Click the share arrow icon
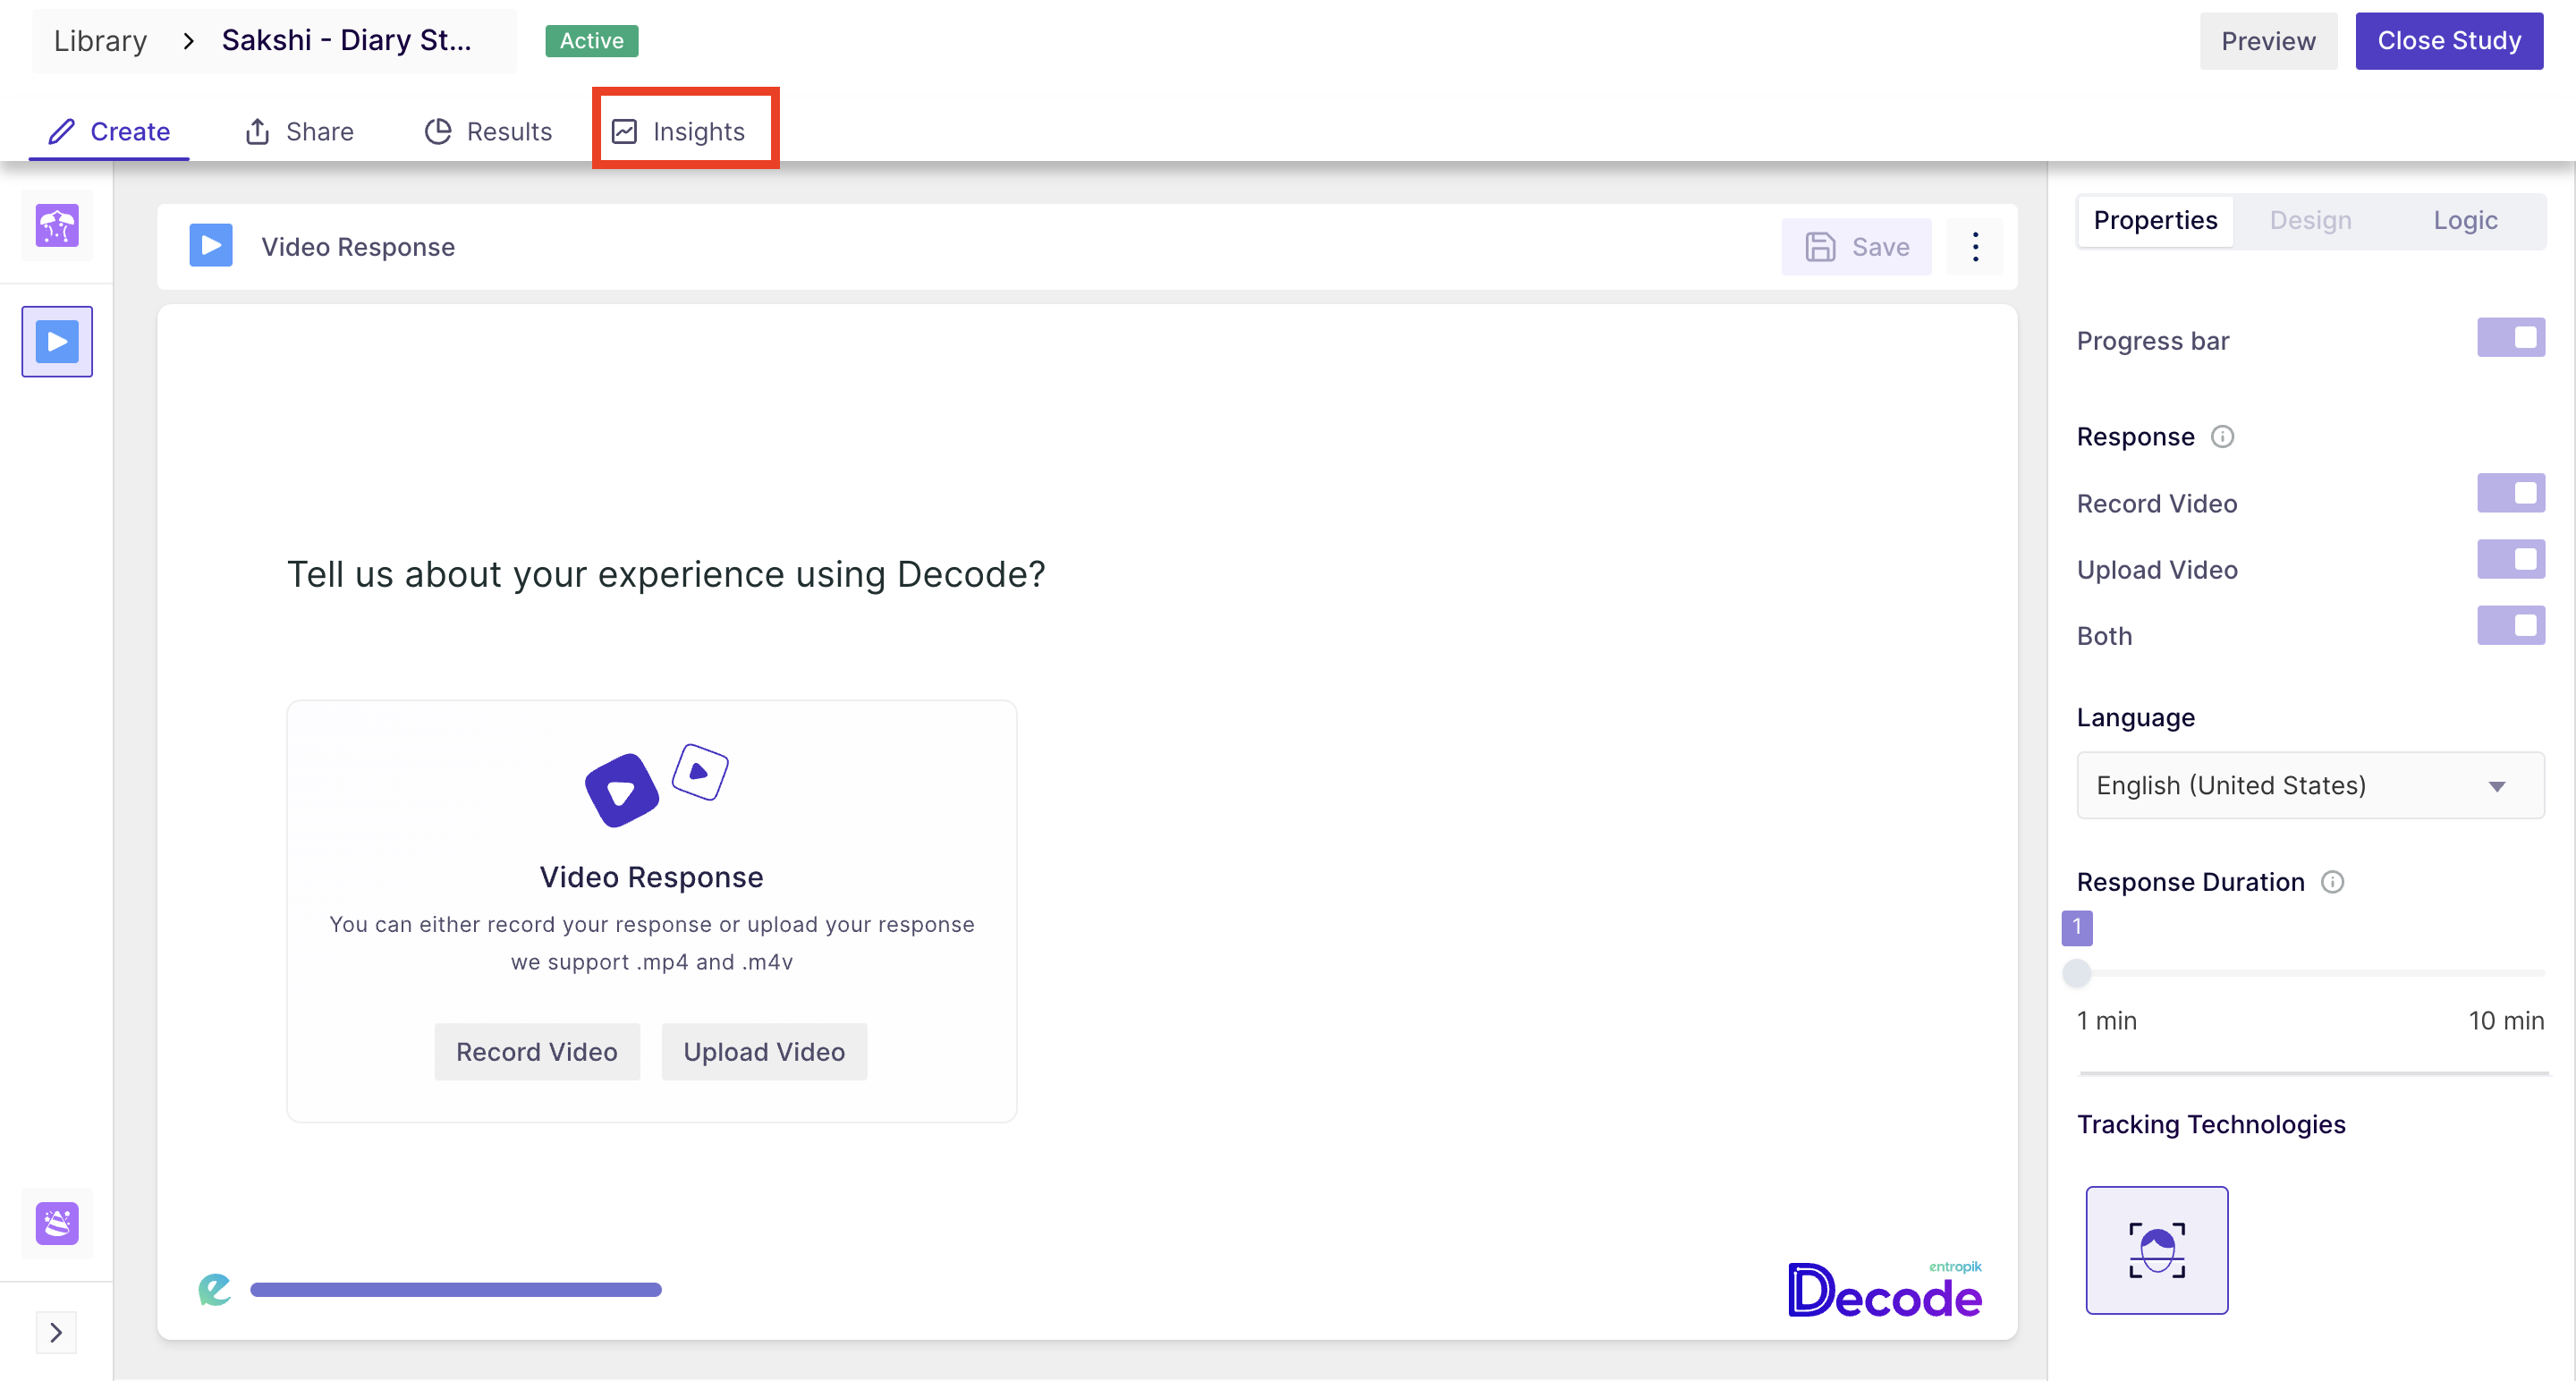The width and height of the screenshot is (2576, 1381). click(257, 131)
